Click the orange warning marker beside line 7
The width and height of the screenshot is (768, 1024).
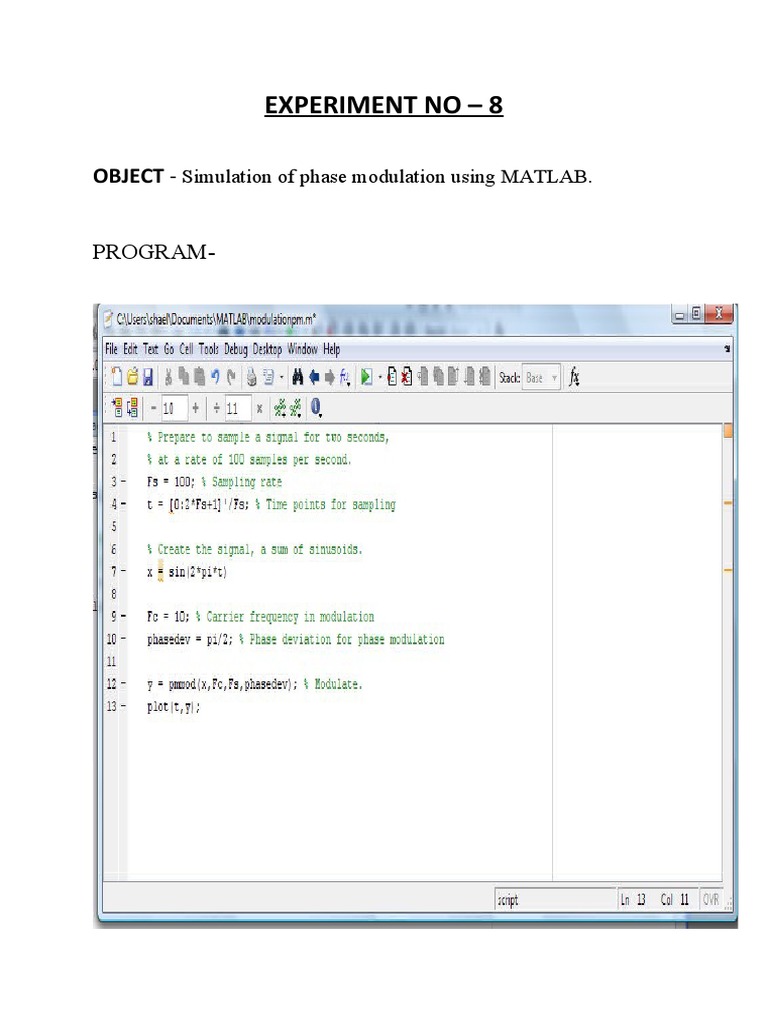click(x=728, y=570)
